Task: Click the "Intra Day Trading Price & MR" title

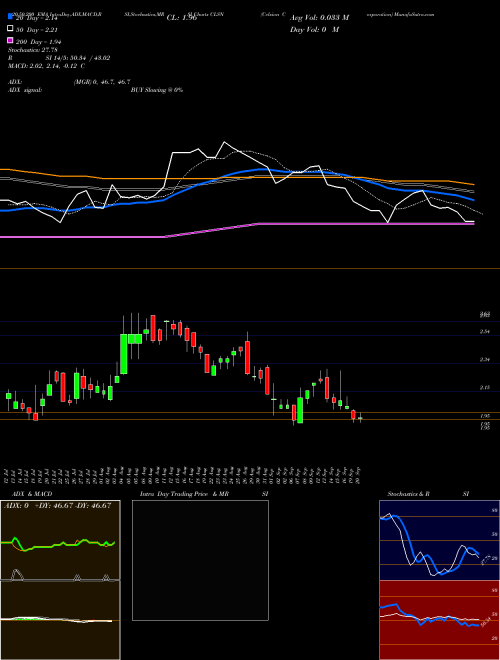Action: [x=184, y=494]
